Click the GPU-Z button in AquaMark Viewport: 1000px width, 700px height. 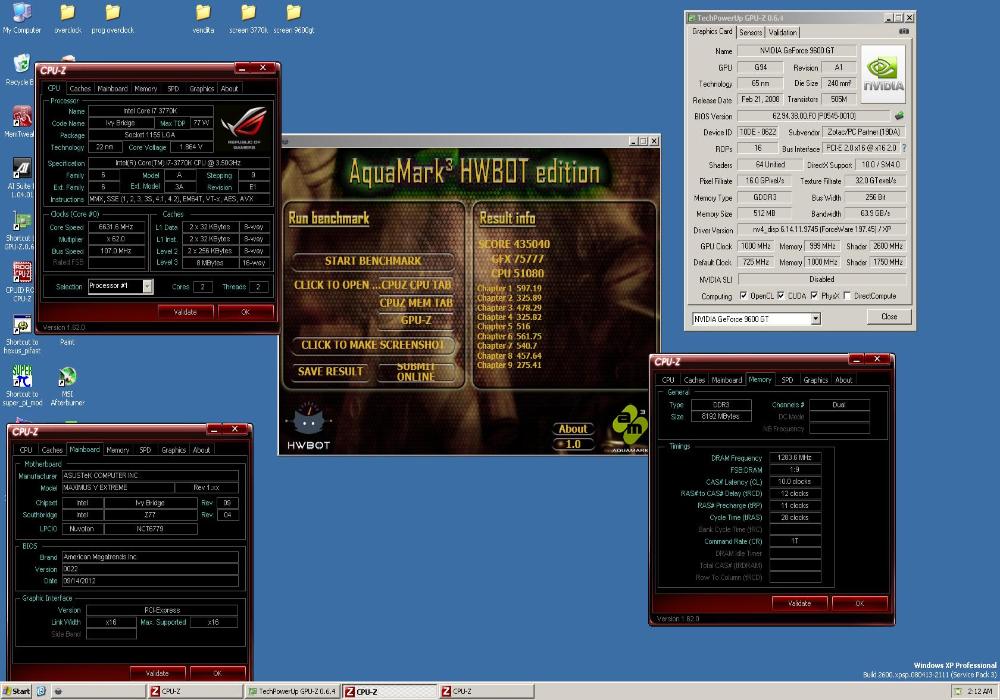pos(416,320)
